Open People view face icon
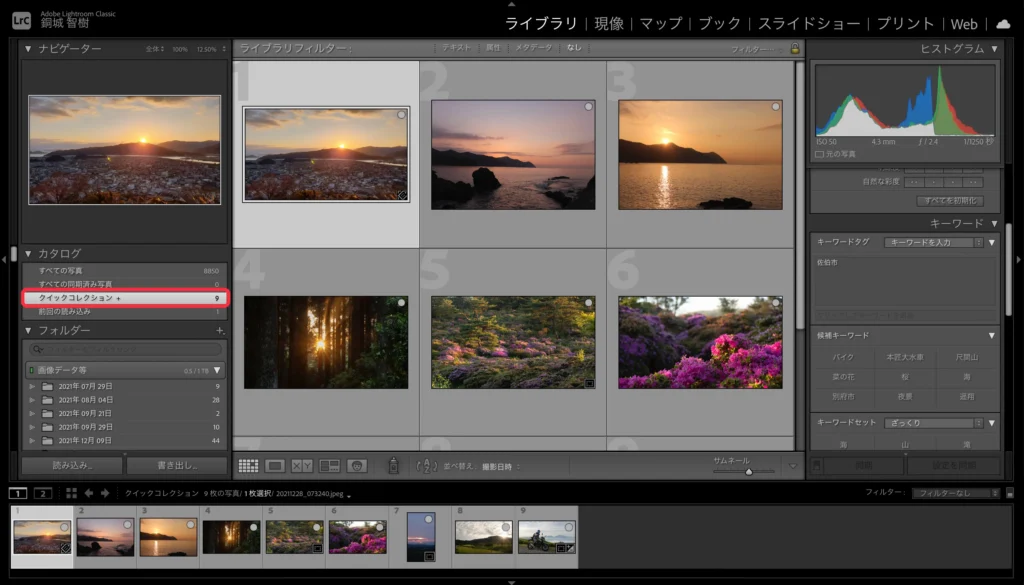The width and height of the screenshot is (1024, 585). click(x=357, y=466)
